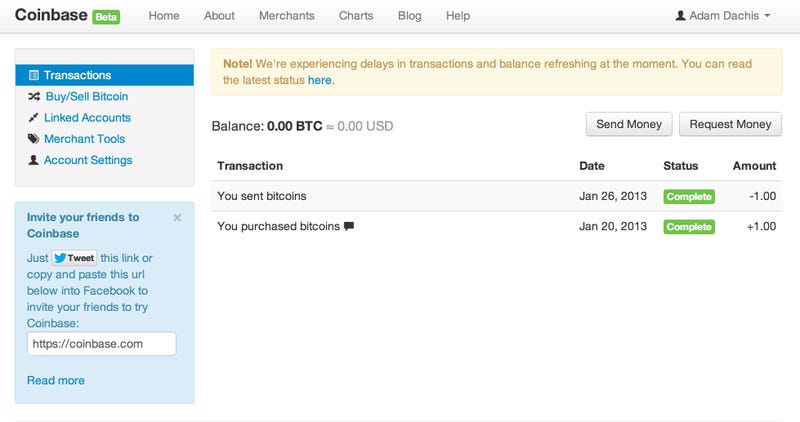This screenshot has width=800, height=422.
Task: Dismiss the Invite your friends box
Action: point(177,218)
